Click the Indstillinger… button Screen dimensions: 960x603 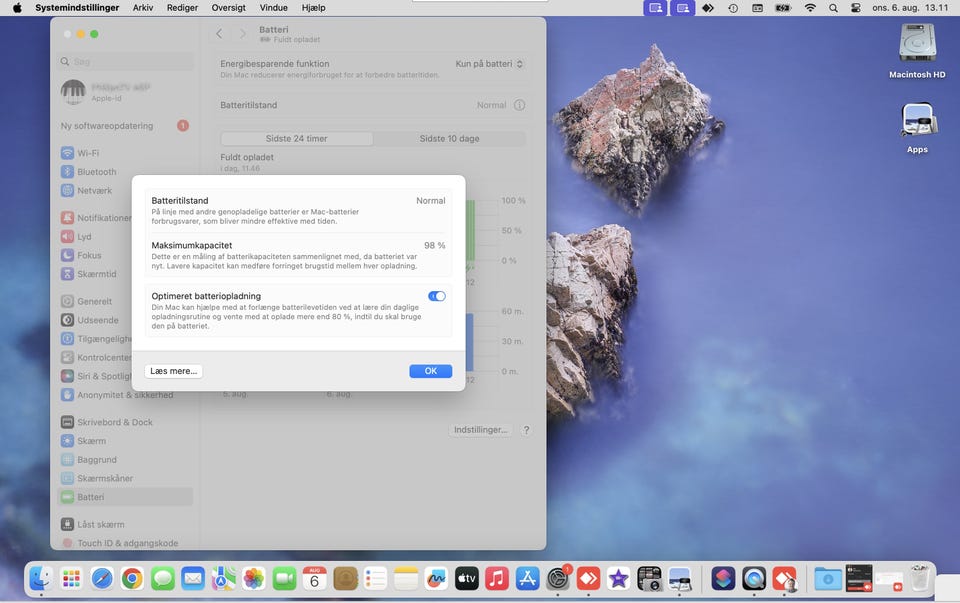coord(481,430)
